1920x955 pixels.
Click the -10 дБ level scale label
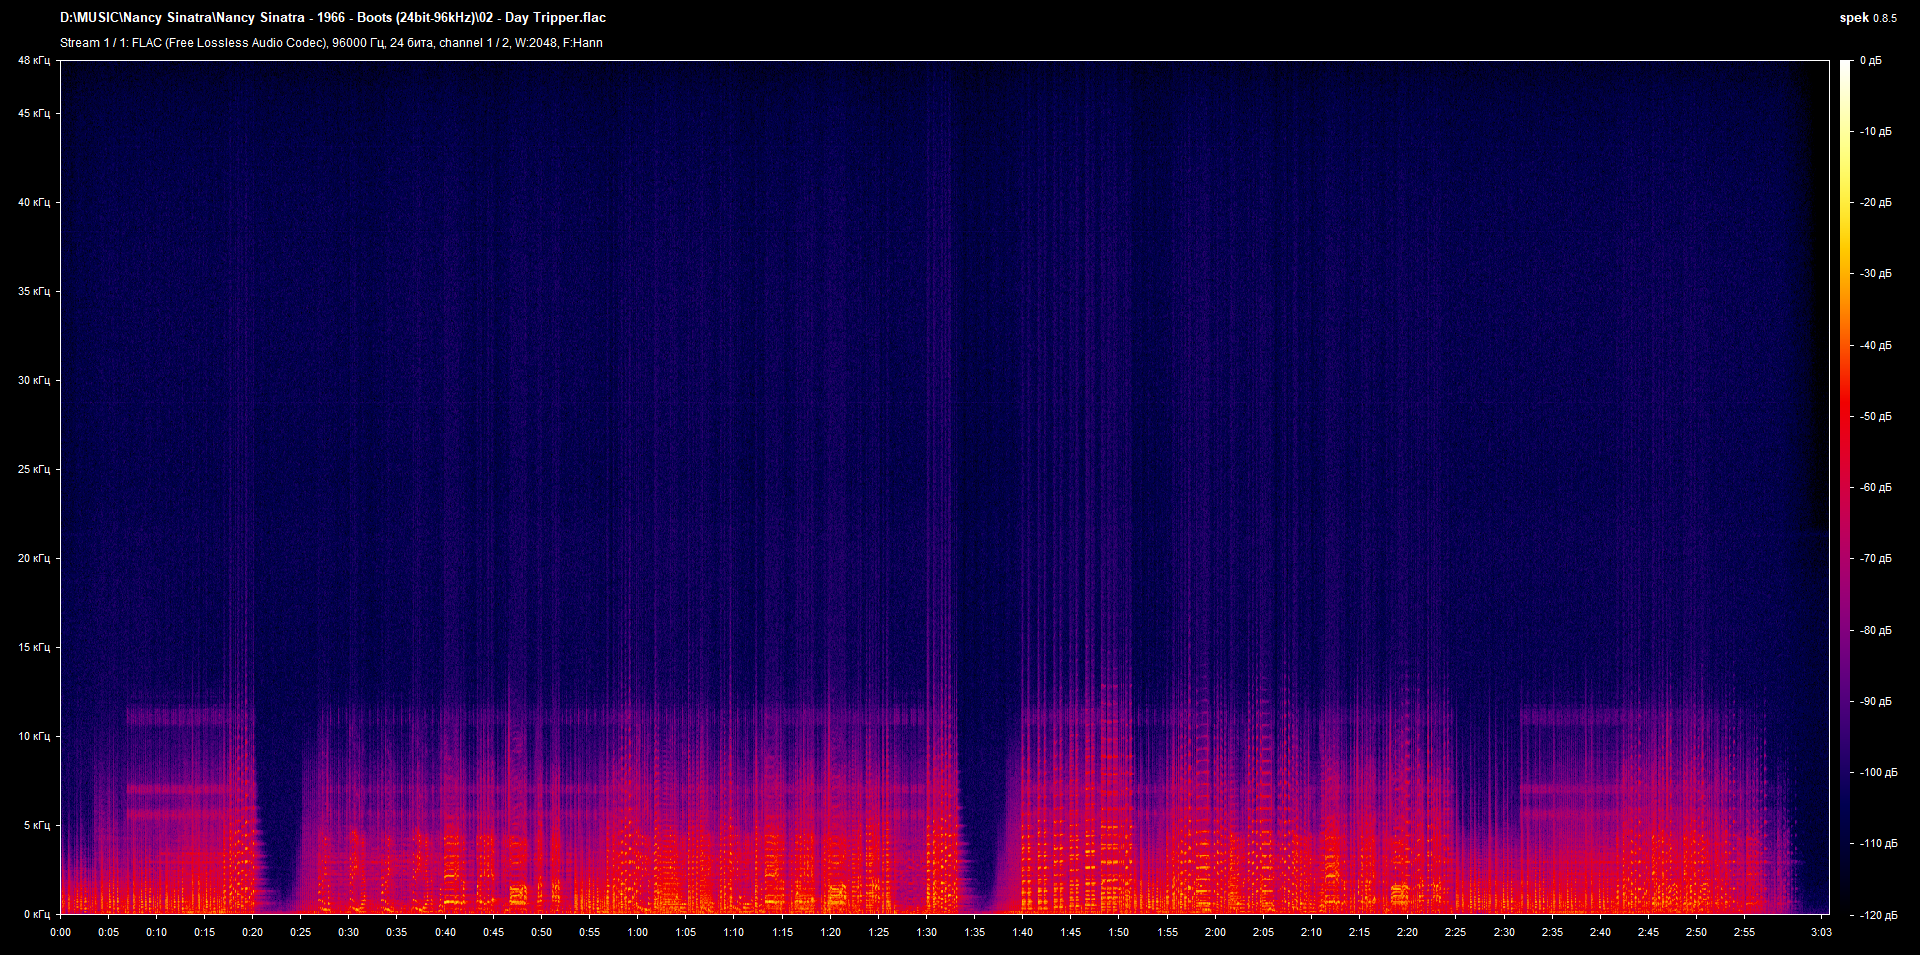point(1875,132)
